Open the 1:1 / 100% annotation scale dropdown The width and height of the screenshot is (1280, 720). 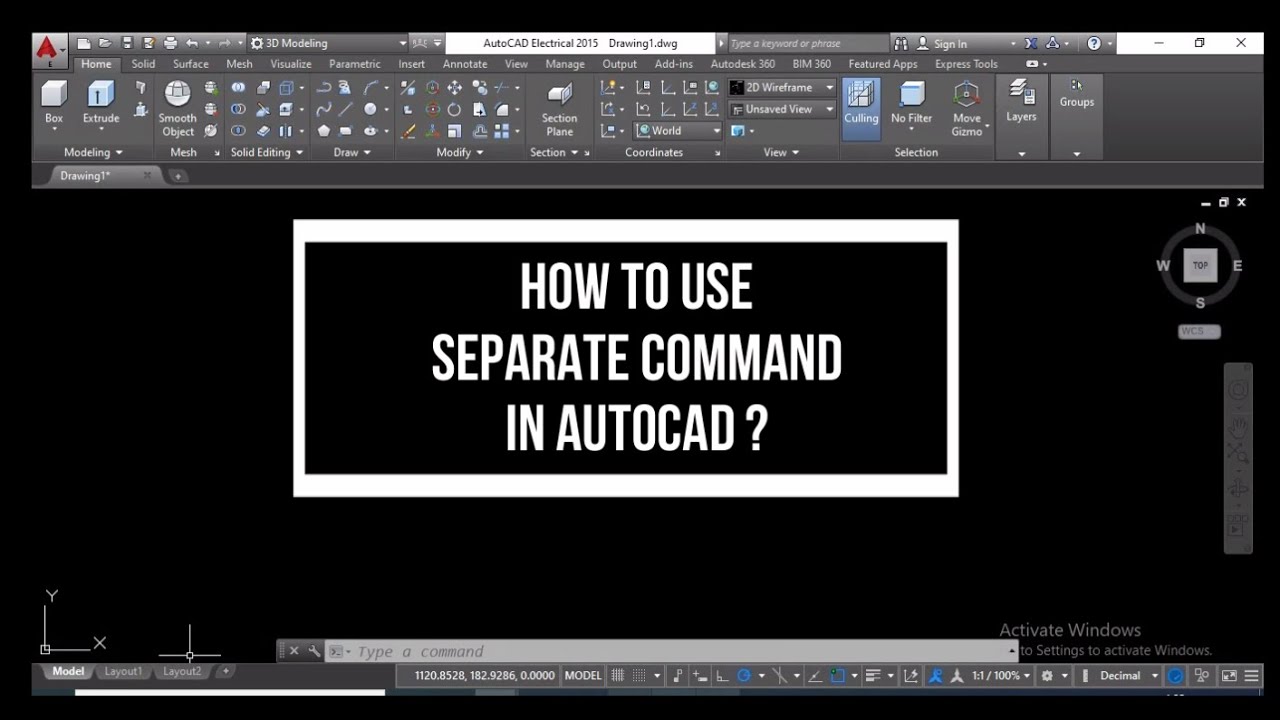(x=1002, y=676)
